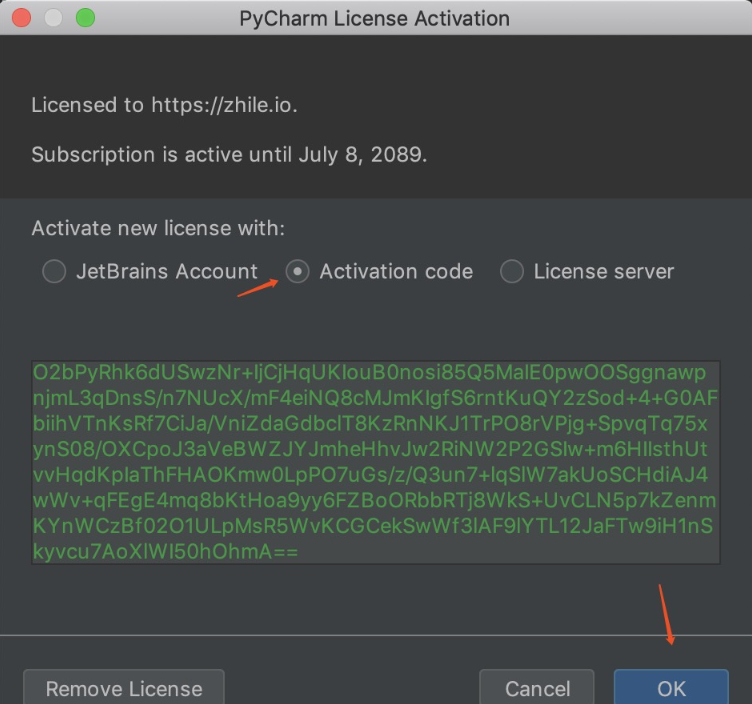Click the green maximize window button
This screenshot has width=752, height=704.
86,18
